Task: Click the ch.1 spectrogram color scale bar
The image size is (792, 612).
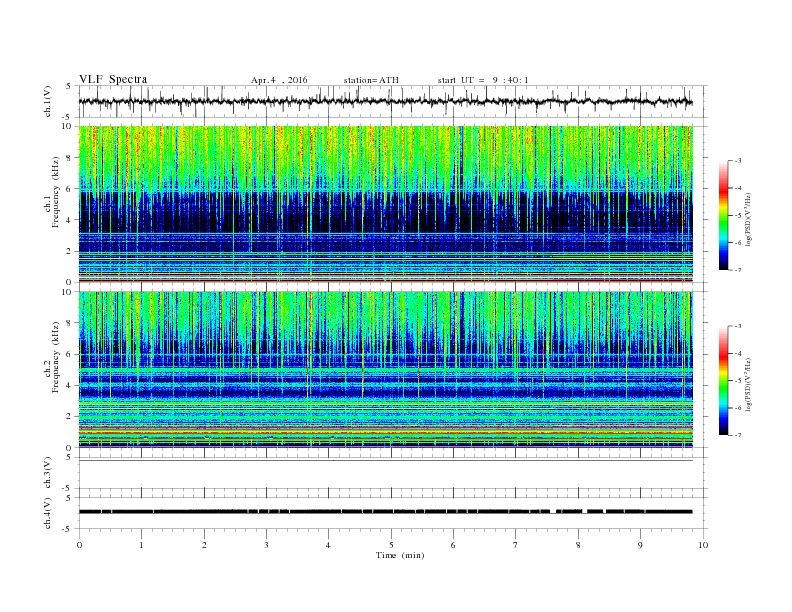Action: pos(724,215)
